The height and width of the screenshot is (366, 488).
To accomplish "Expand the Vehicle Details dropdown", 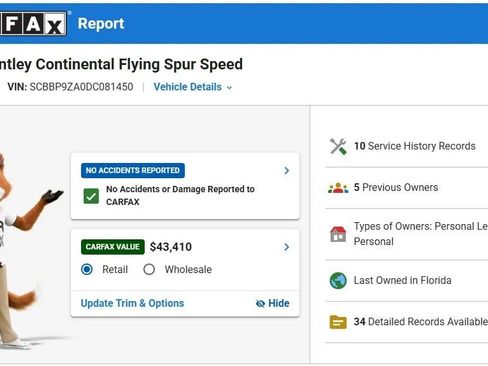I will (x=193, y=87).
